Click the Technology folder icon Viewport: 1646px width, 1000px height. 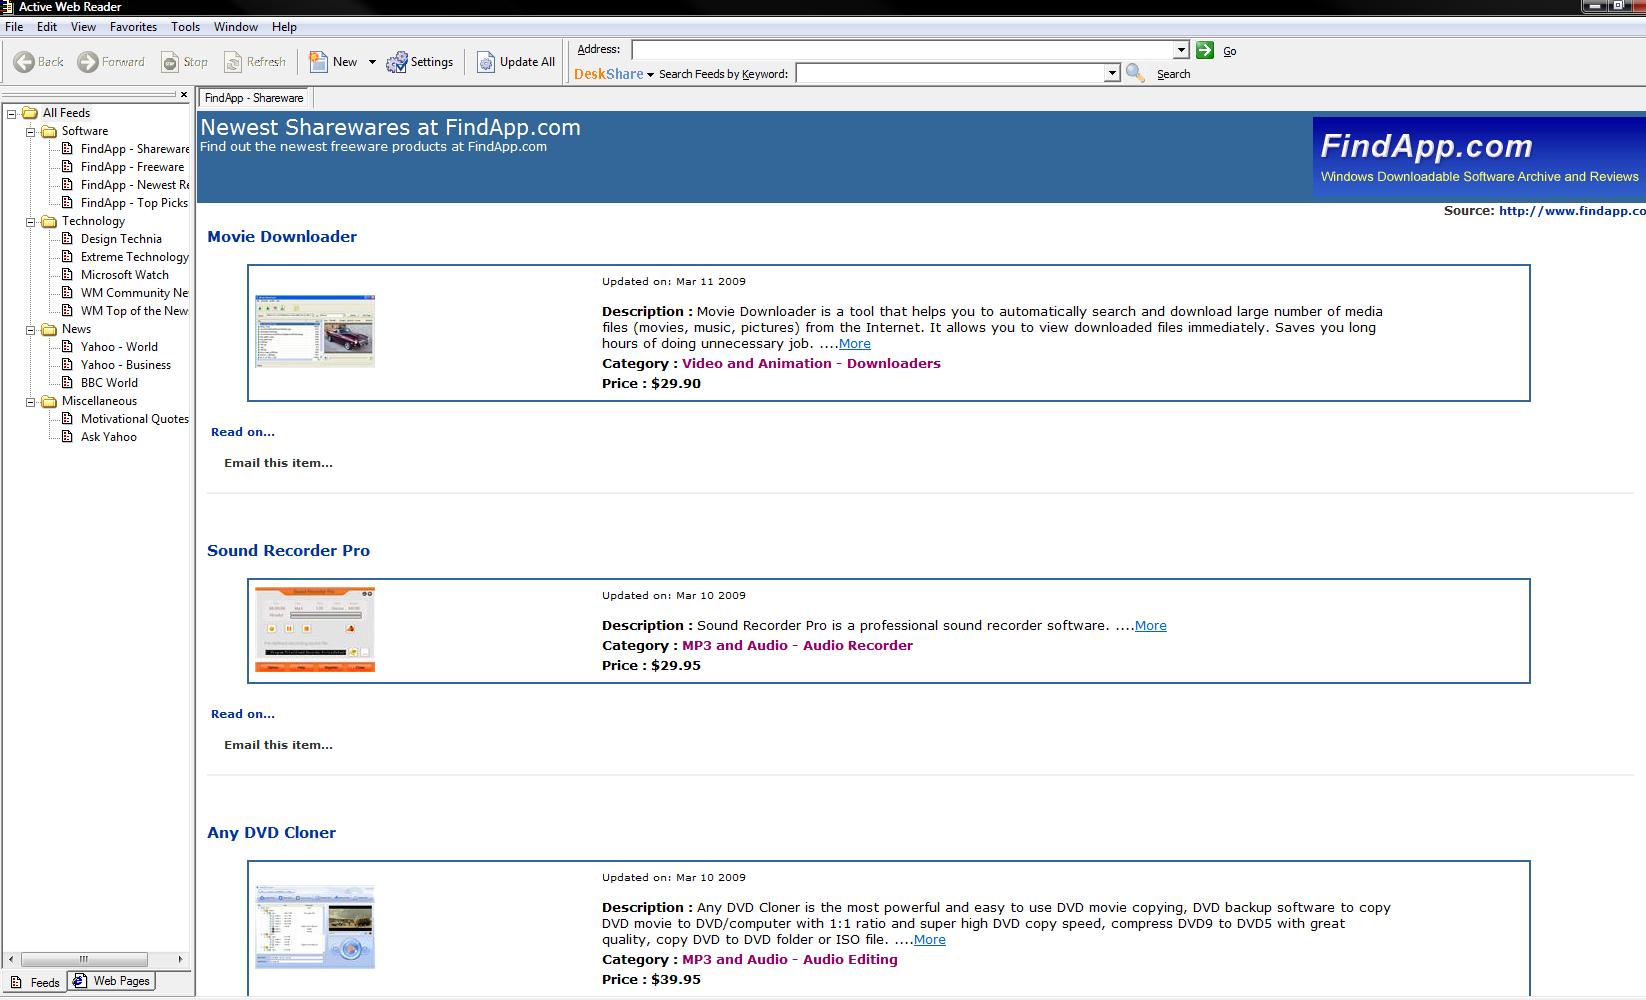pos(49,221)
